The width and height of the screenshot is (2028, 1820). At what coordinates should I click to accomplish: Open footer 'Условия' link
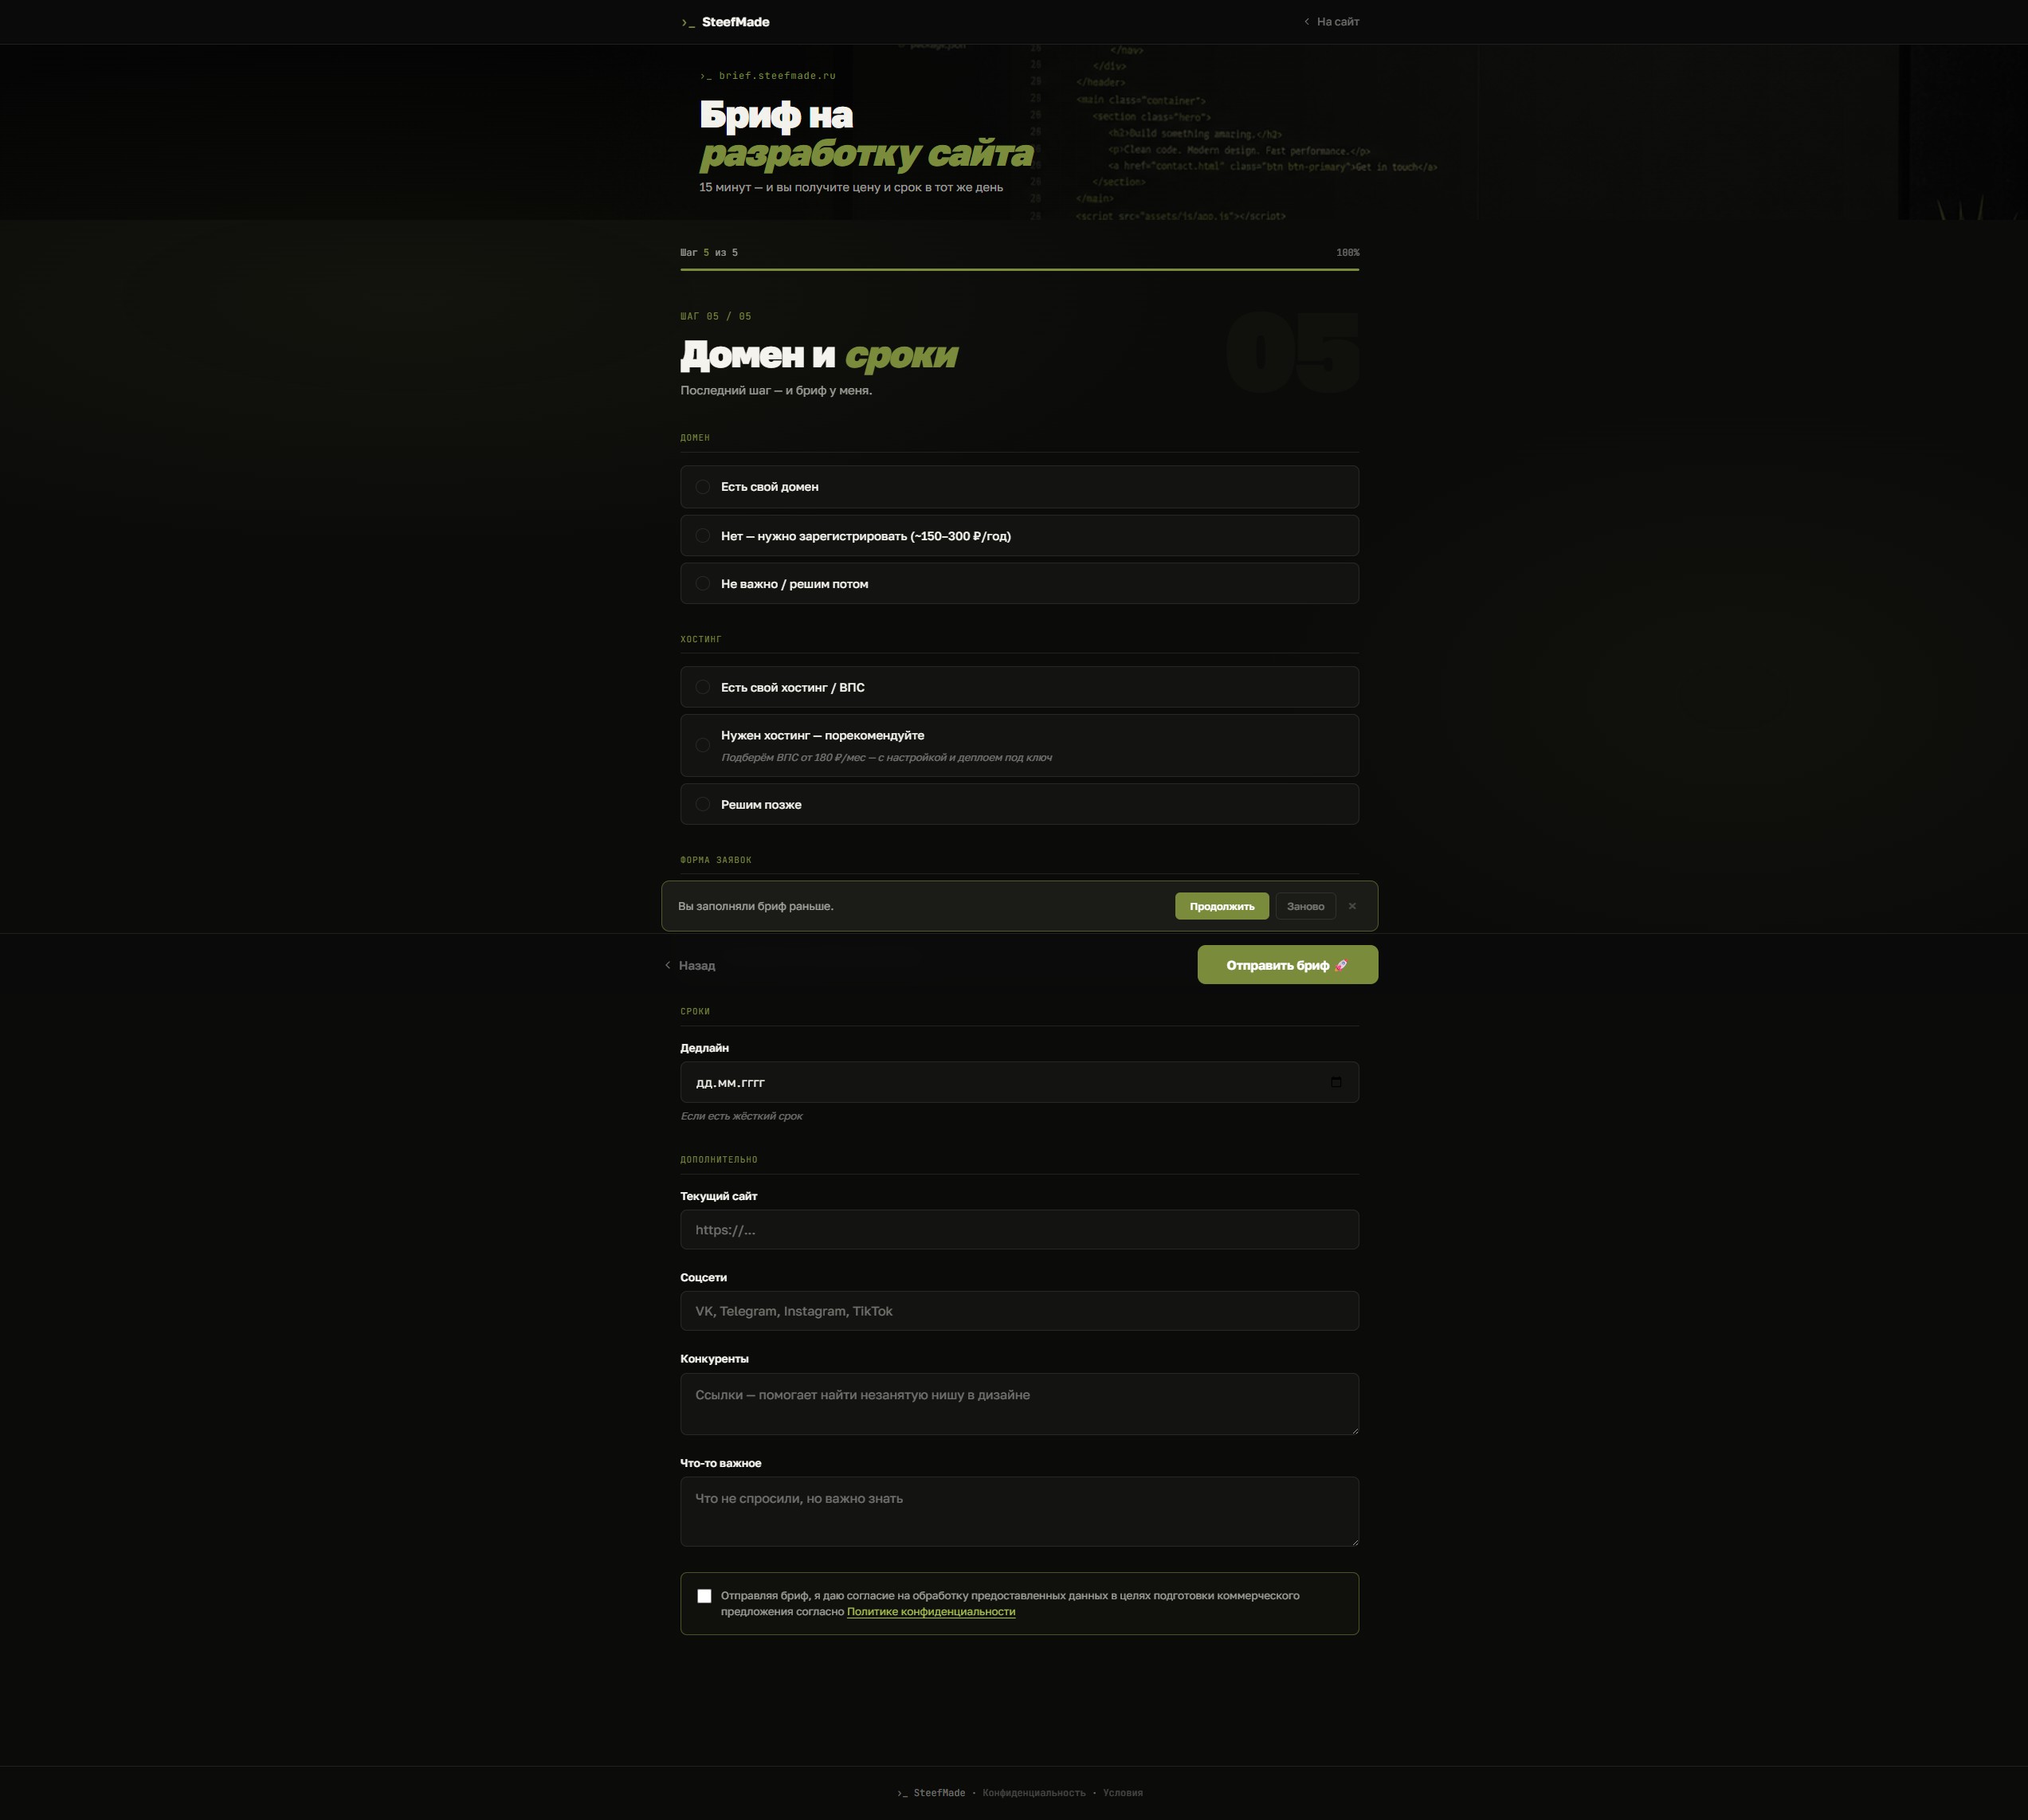[x=1122, y=1793]
